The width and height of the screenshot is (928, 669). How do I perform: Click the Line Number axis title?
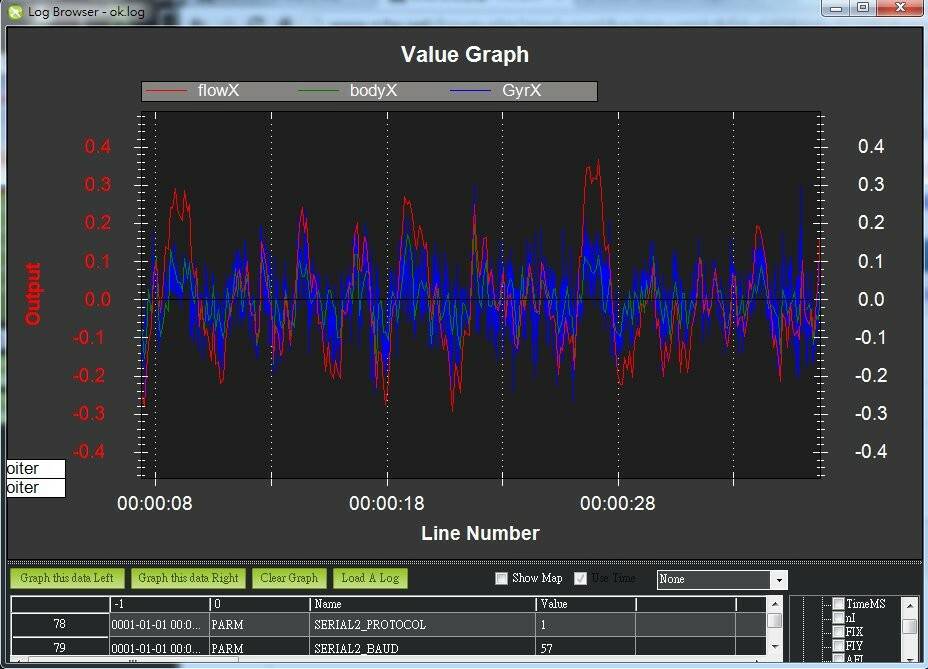tap(480, 533)
